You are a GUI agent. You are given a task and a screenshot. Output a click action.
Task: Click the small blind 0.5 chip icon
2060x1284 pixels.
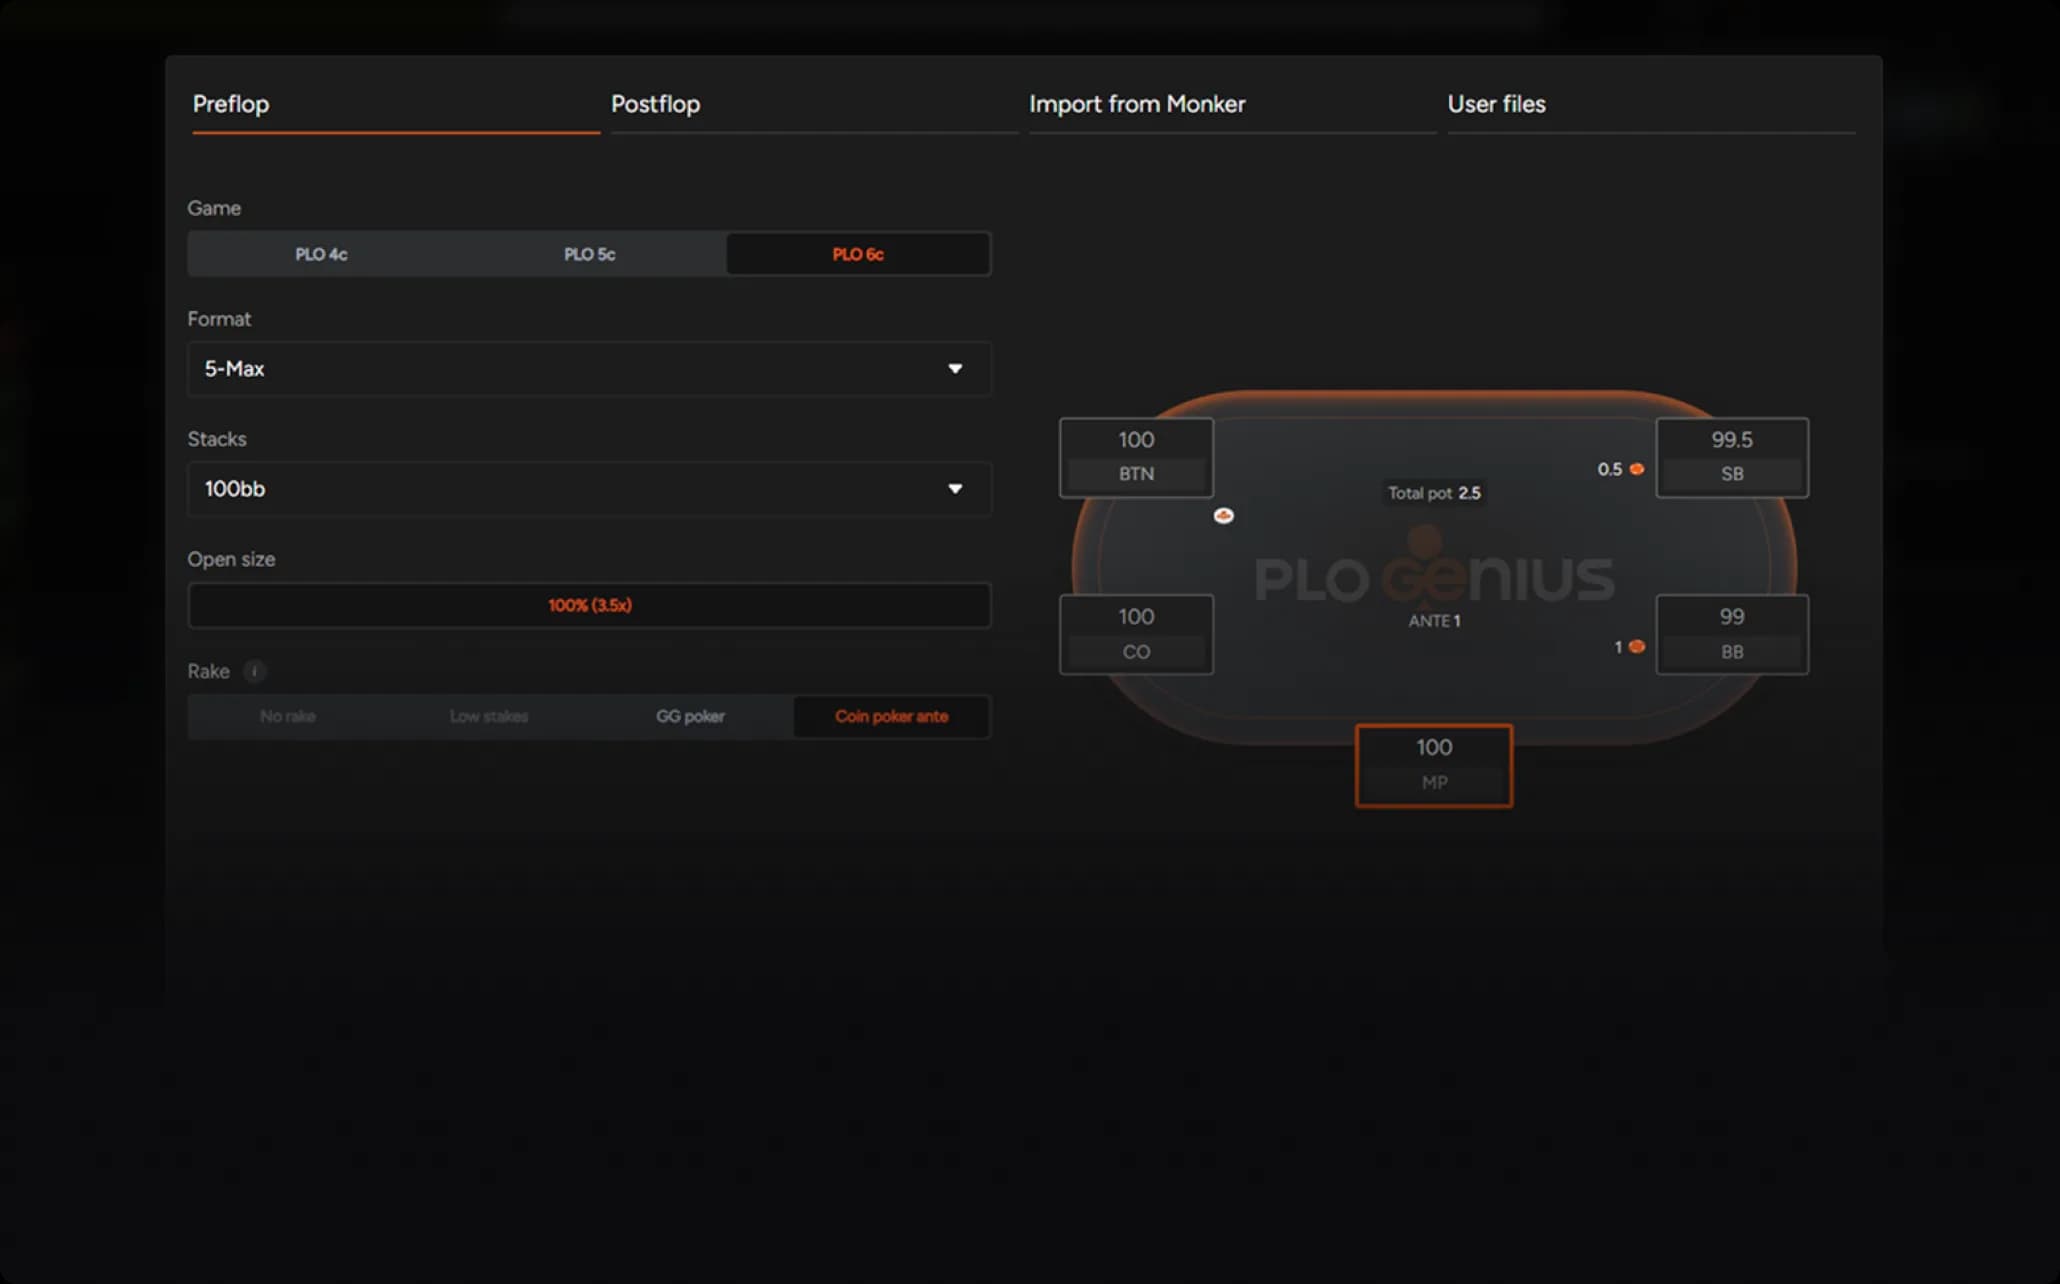click(1637, 469)
